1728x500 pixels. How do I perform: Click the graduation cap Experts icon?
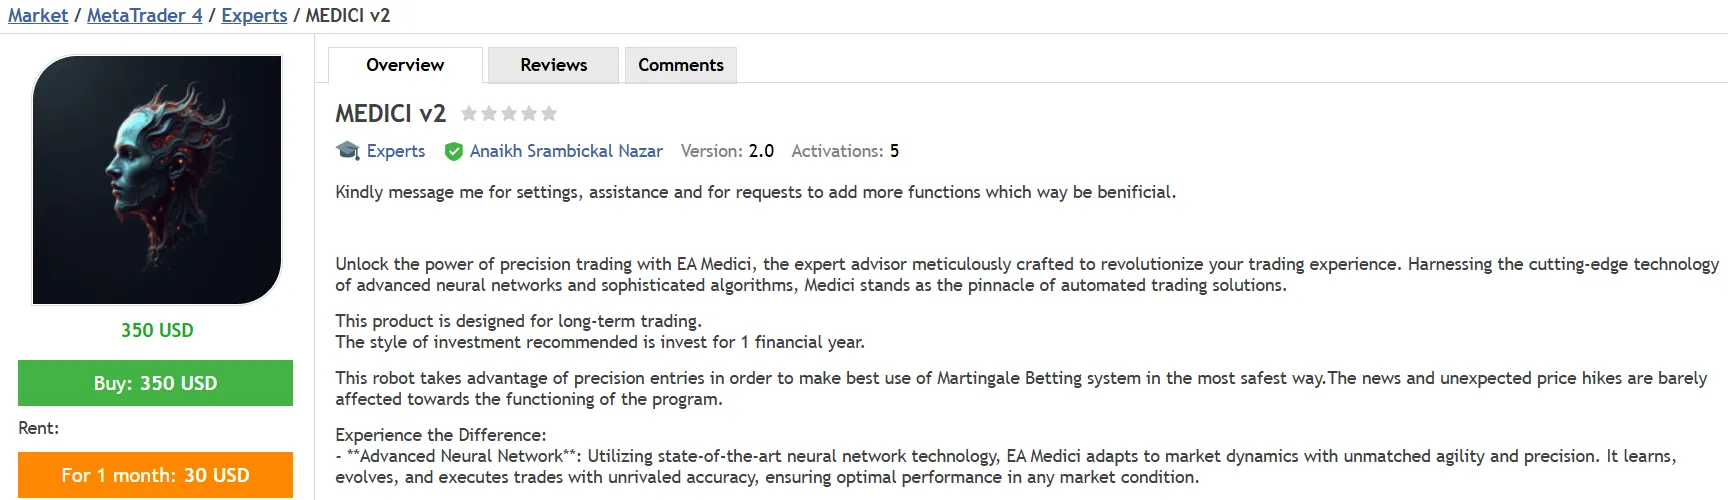click(x=348, y=151)
